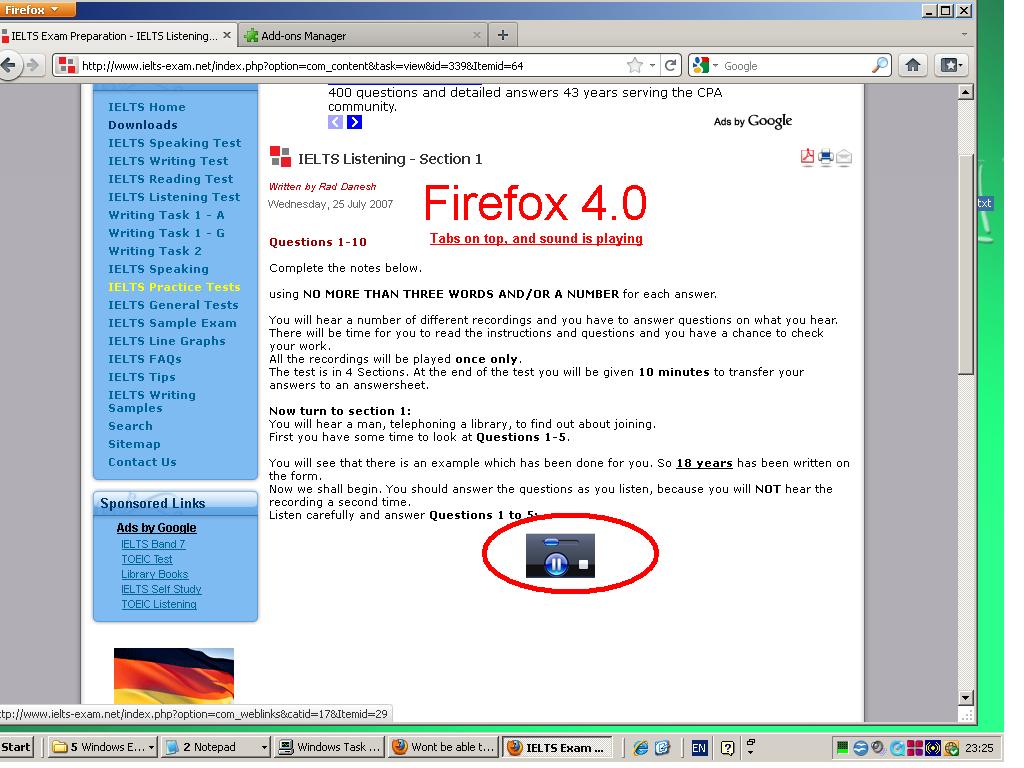The image size is (1024, 768).
Task: Bookmark page with the star icon
Action: coord(634,65)
